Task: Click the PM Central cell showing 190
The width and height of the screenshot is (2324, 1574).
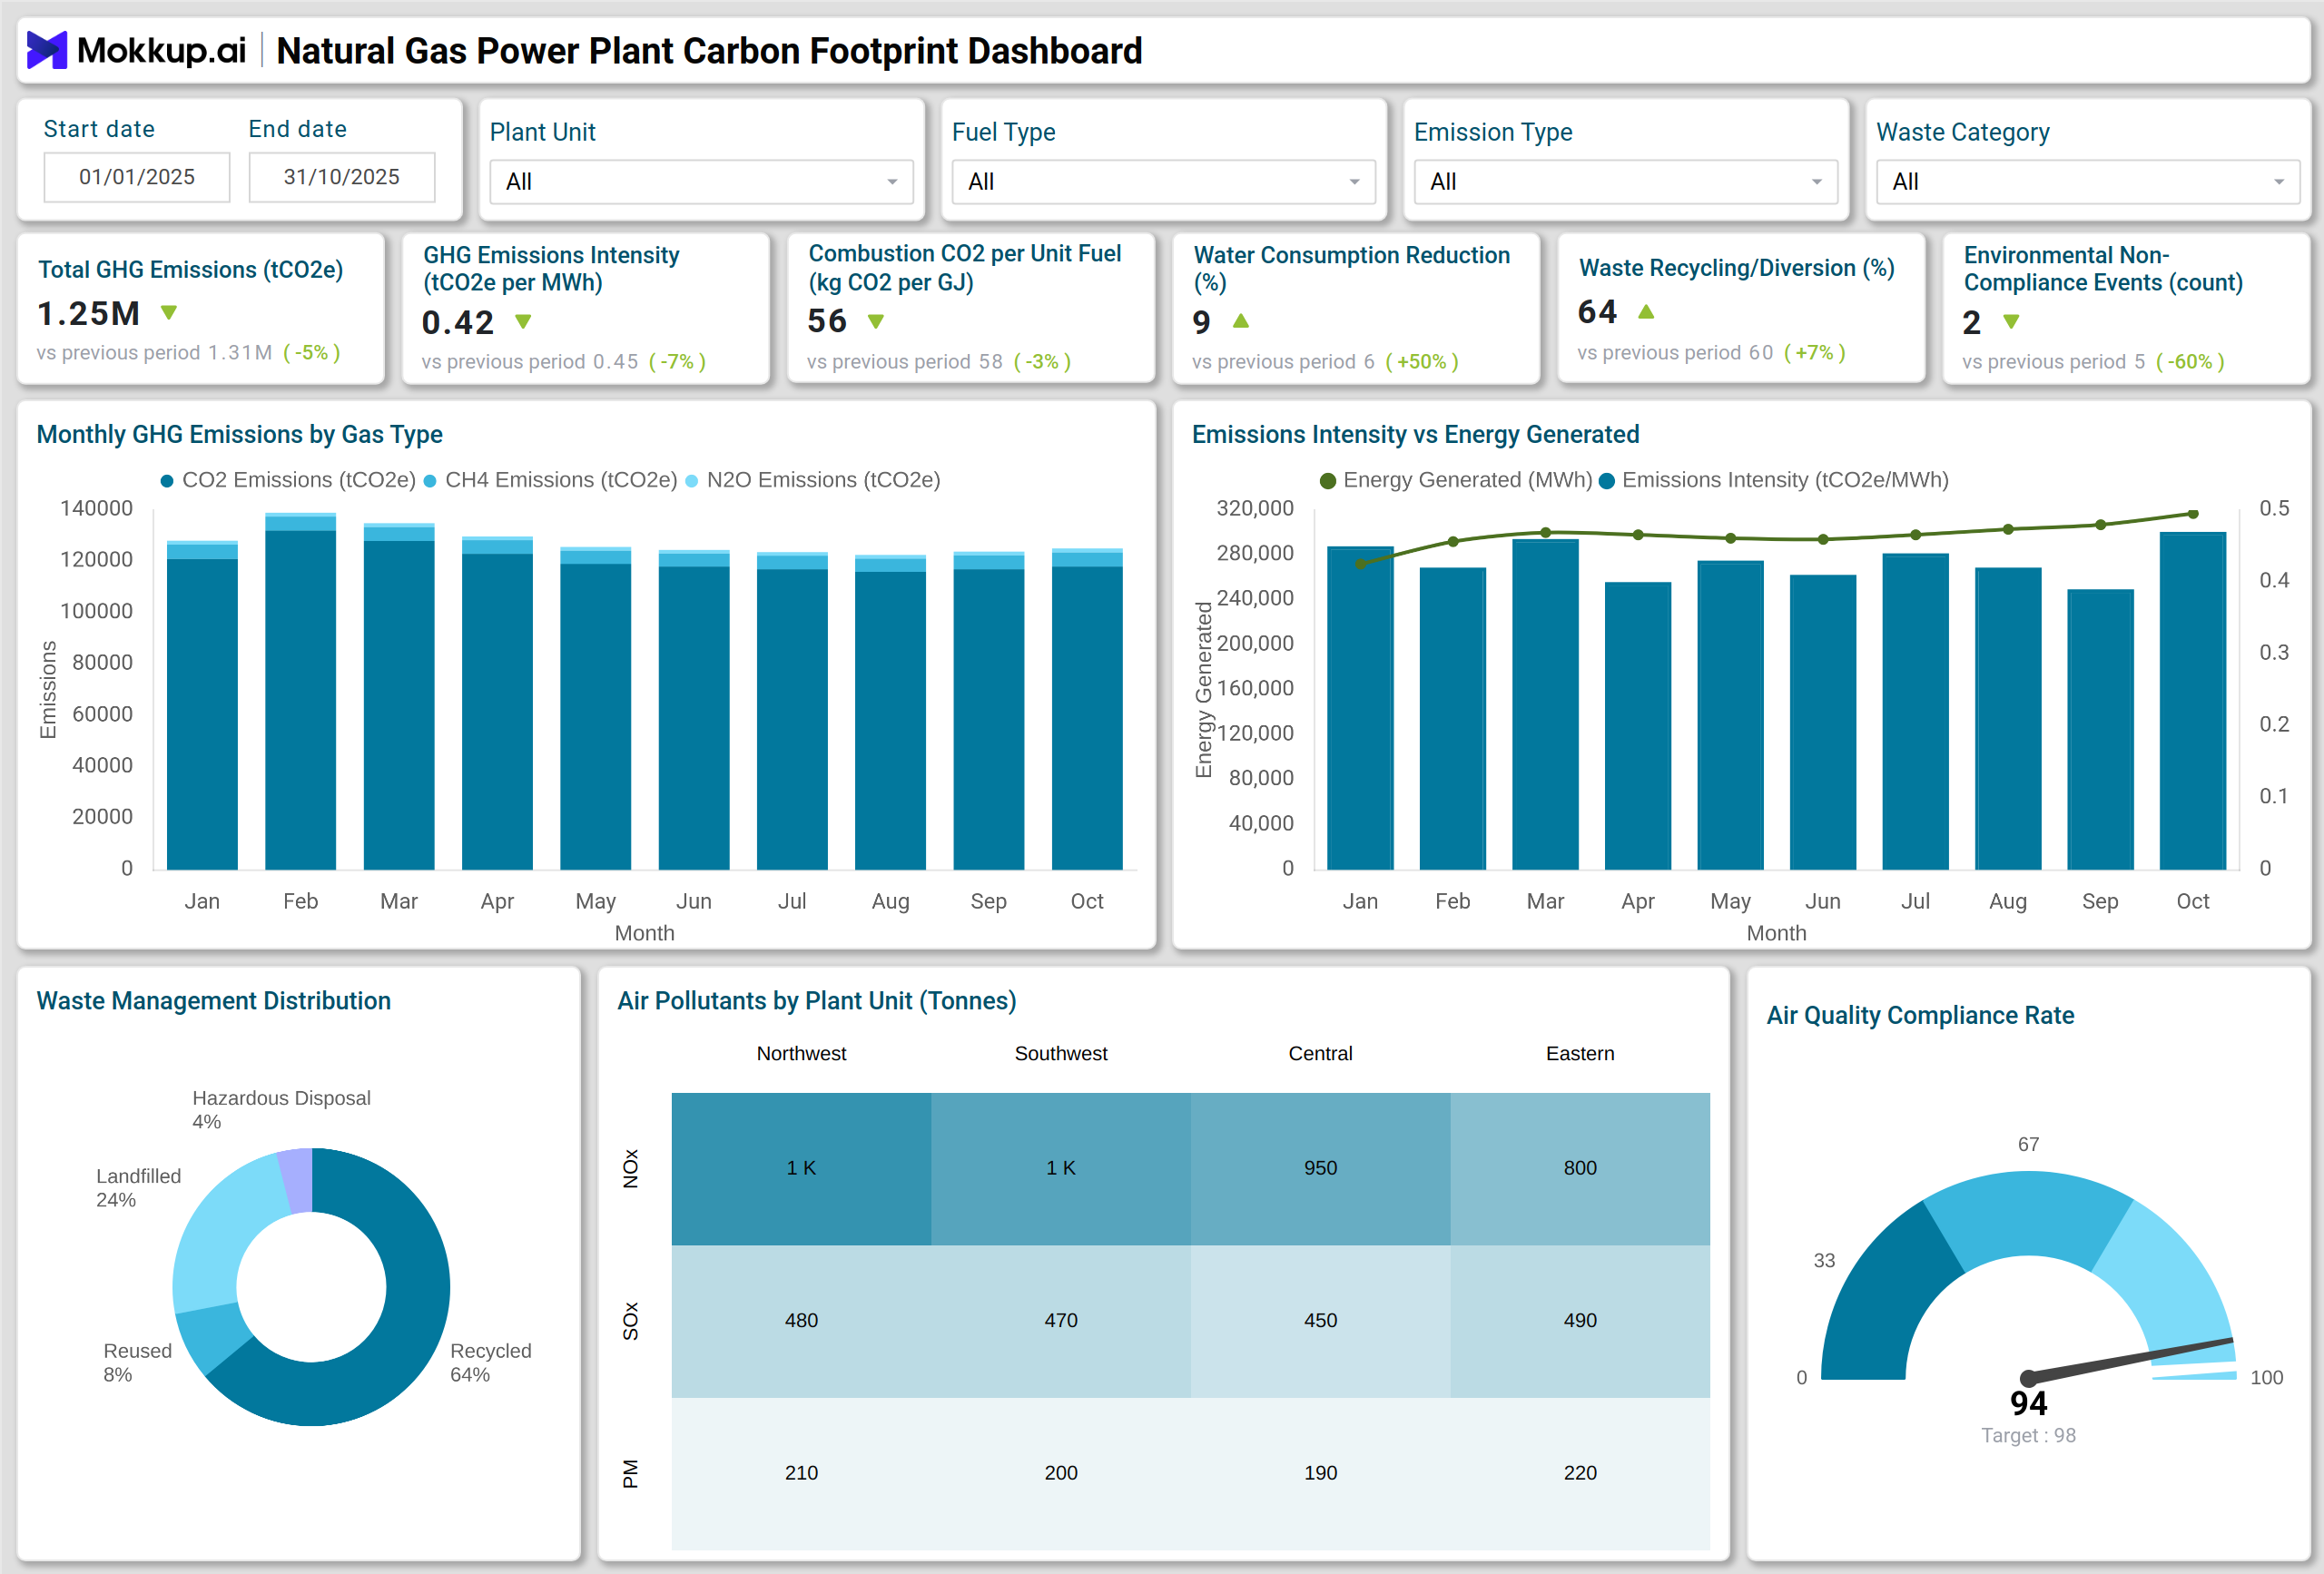Action: (1320, 1473)
